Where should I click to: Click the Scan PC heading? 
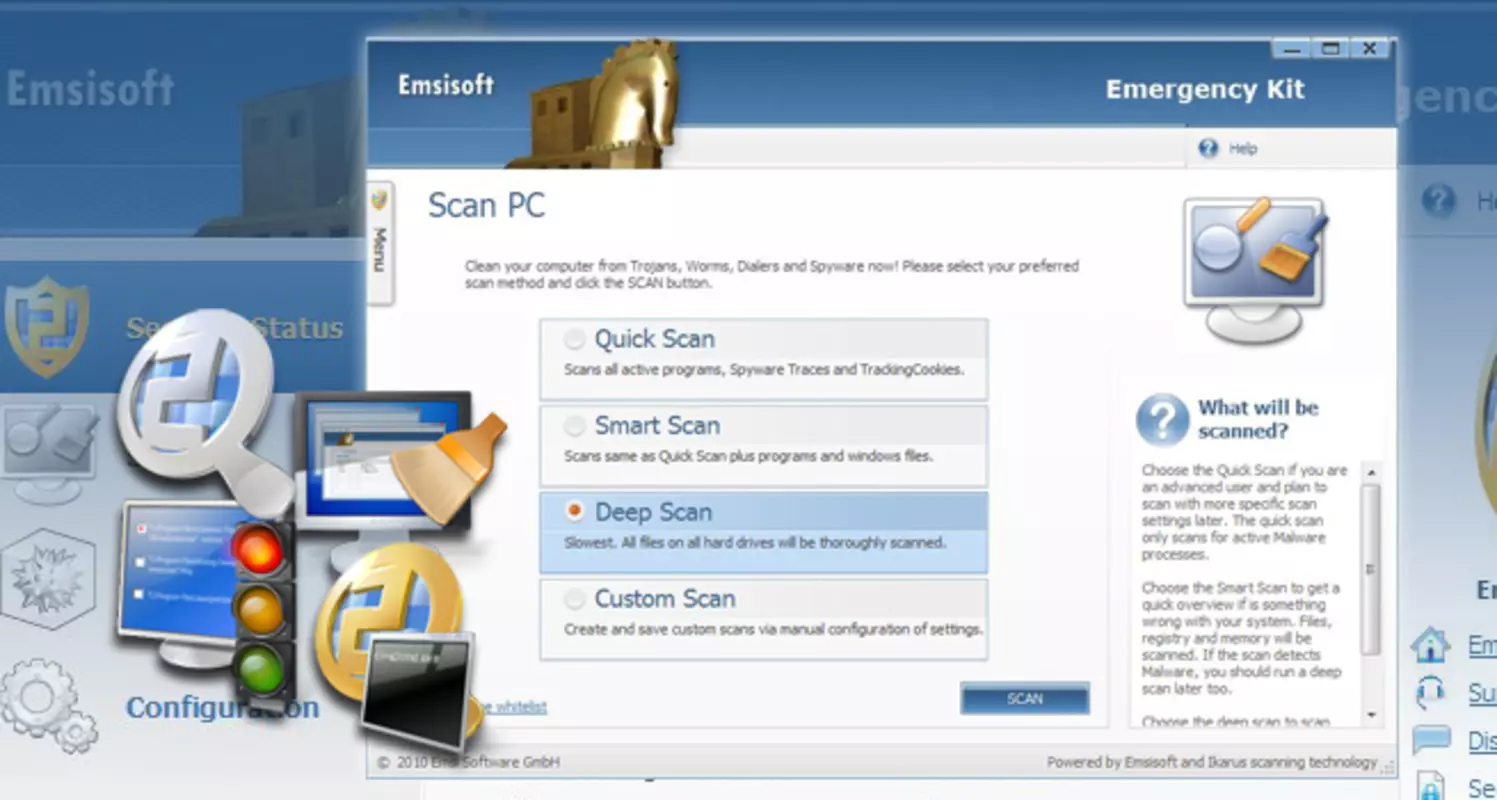[487, 206]
